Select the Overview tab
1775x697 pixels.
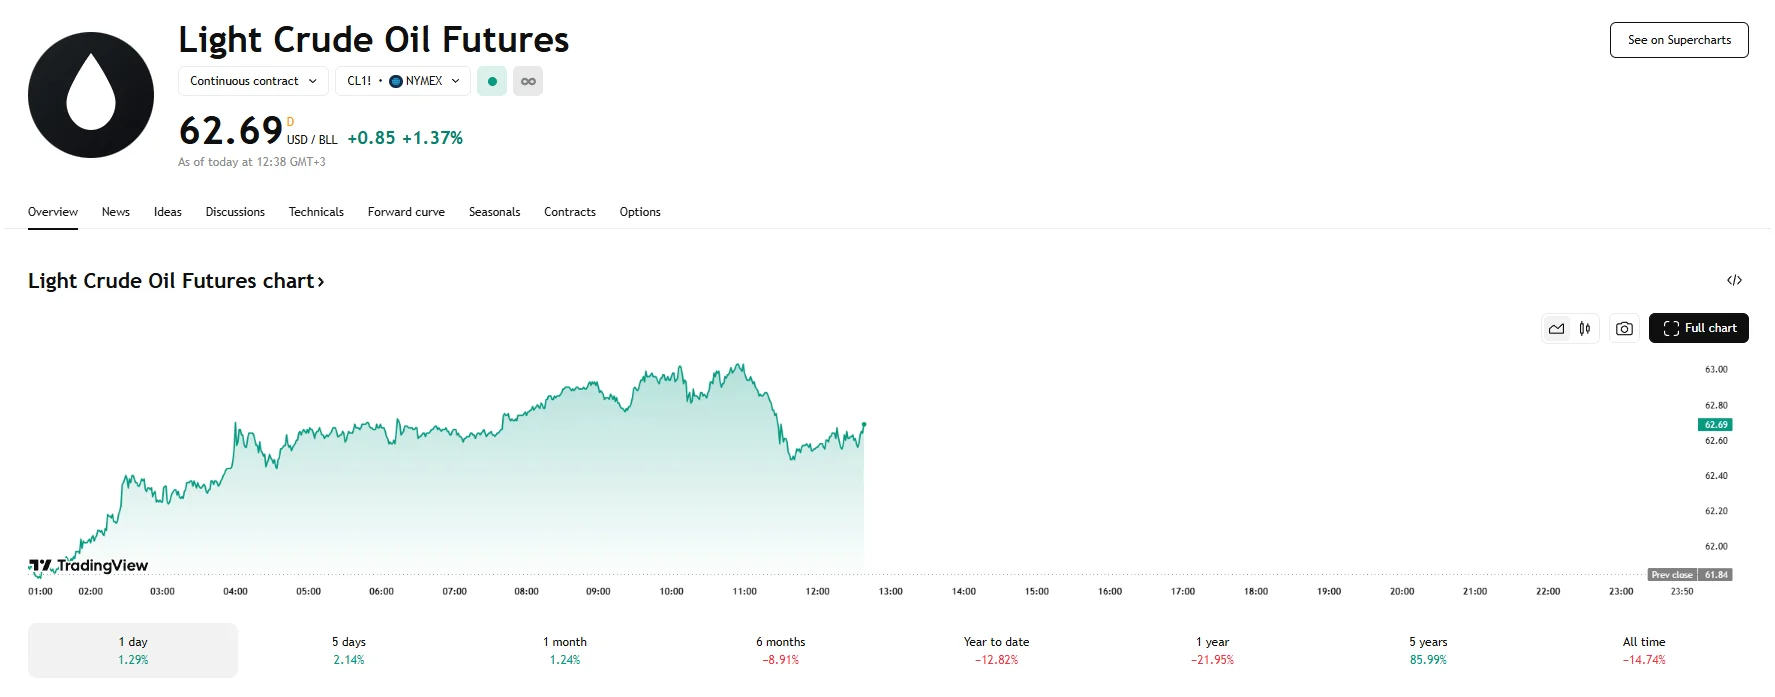point(53,212)
